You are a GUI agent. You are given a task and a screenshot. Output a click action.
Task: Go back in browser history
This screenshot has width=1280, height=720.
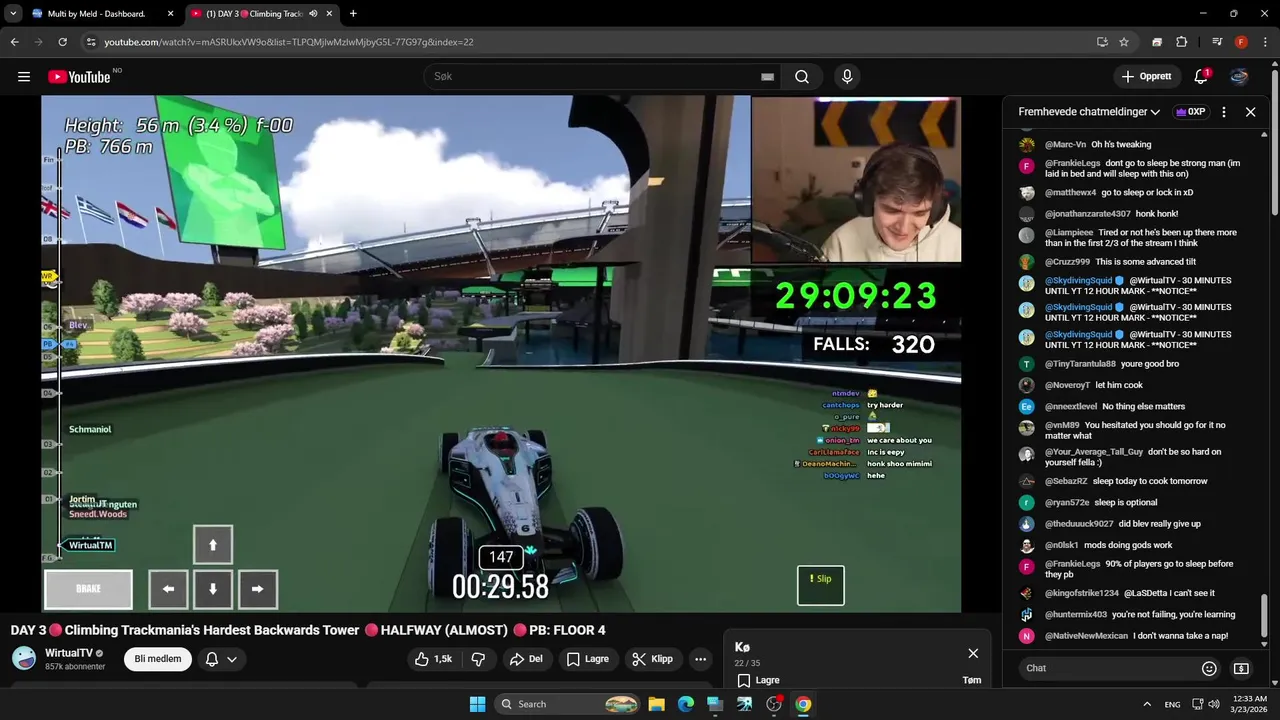coord(14,42)
